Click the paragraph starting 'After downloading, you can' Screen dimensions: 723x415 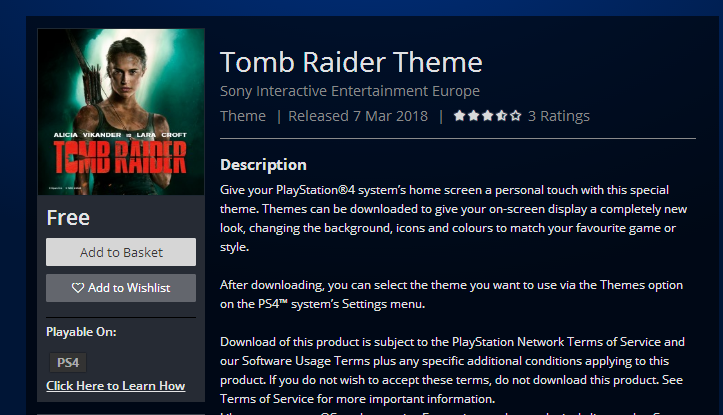(x=451, y=294)
